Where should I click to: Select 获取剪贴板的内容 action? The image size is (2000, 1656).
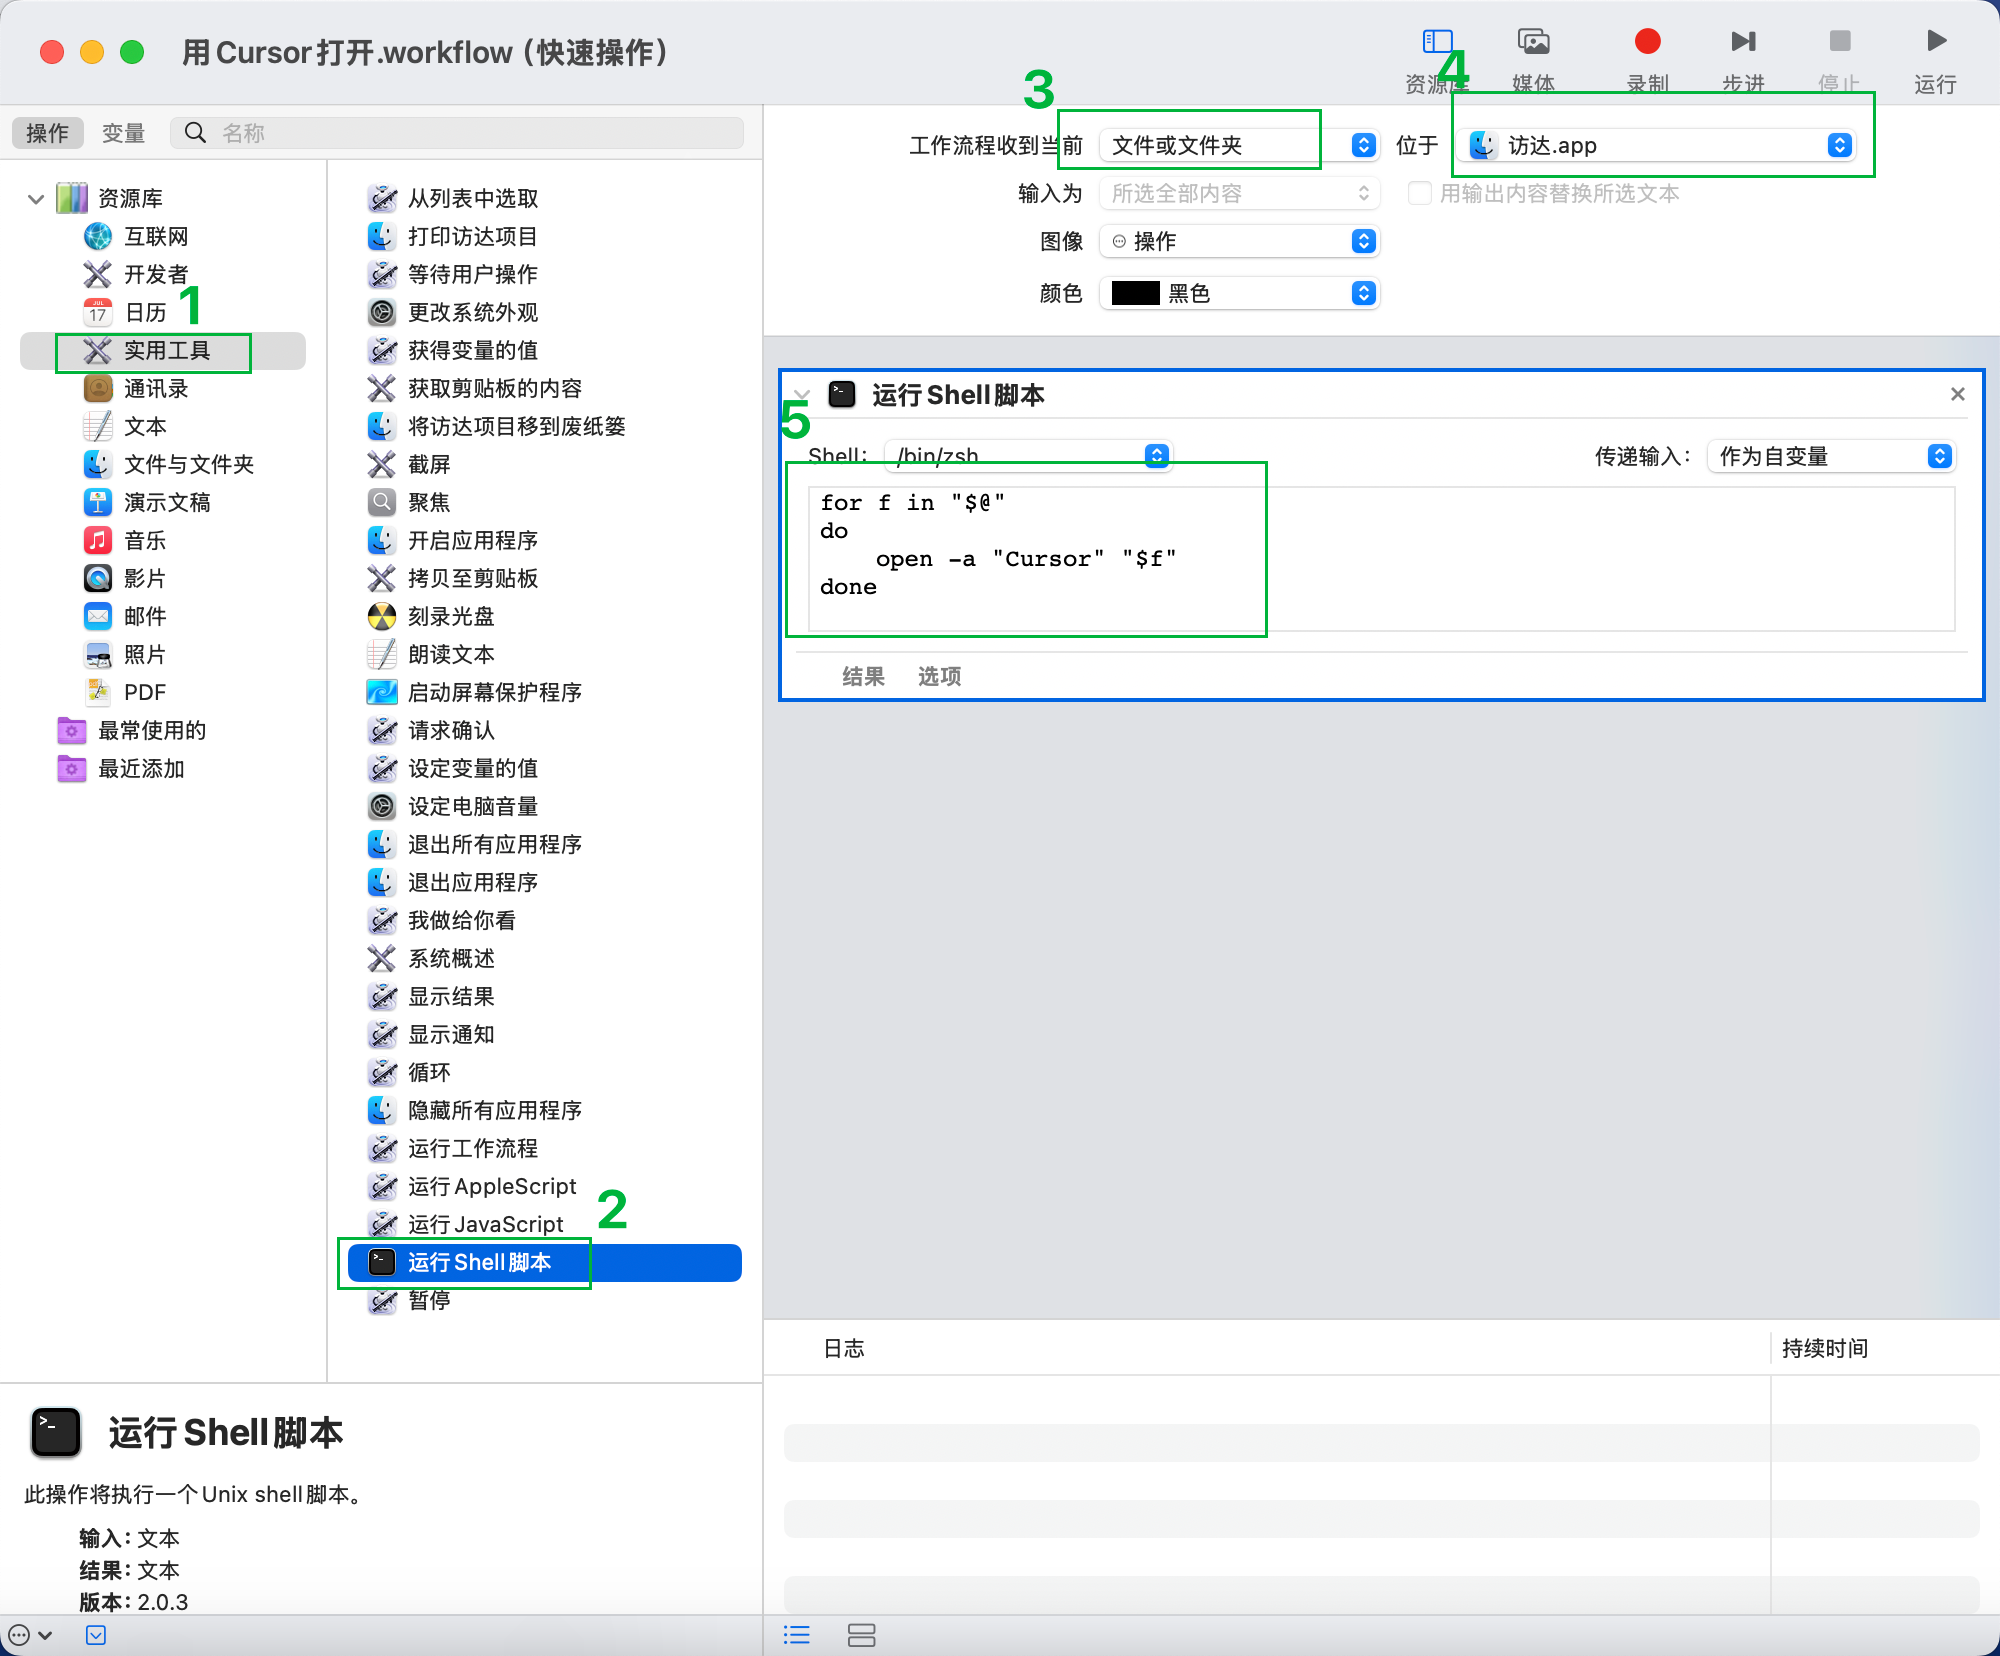click(494, 389)
